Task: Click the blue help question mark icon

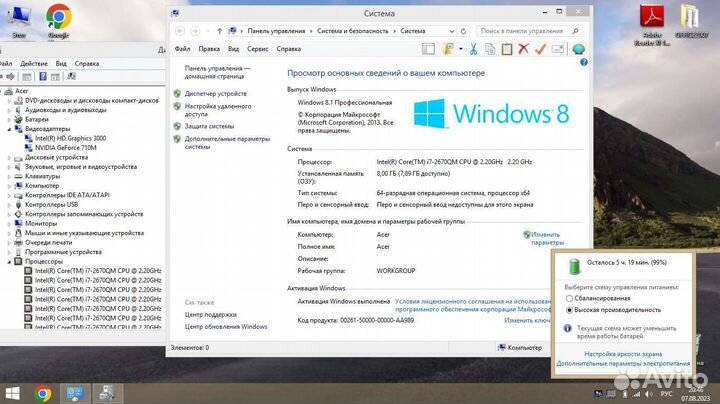Action: [584, 62]
